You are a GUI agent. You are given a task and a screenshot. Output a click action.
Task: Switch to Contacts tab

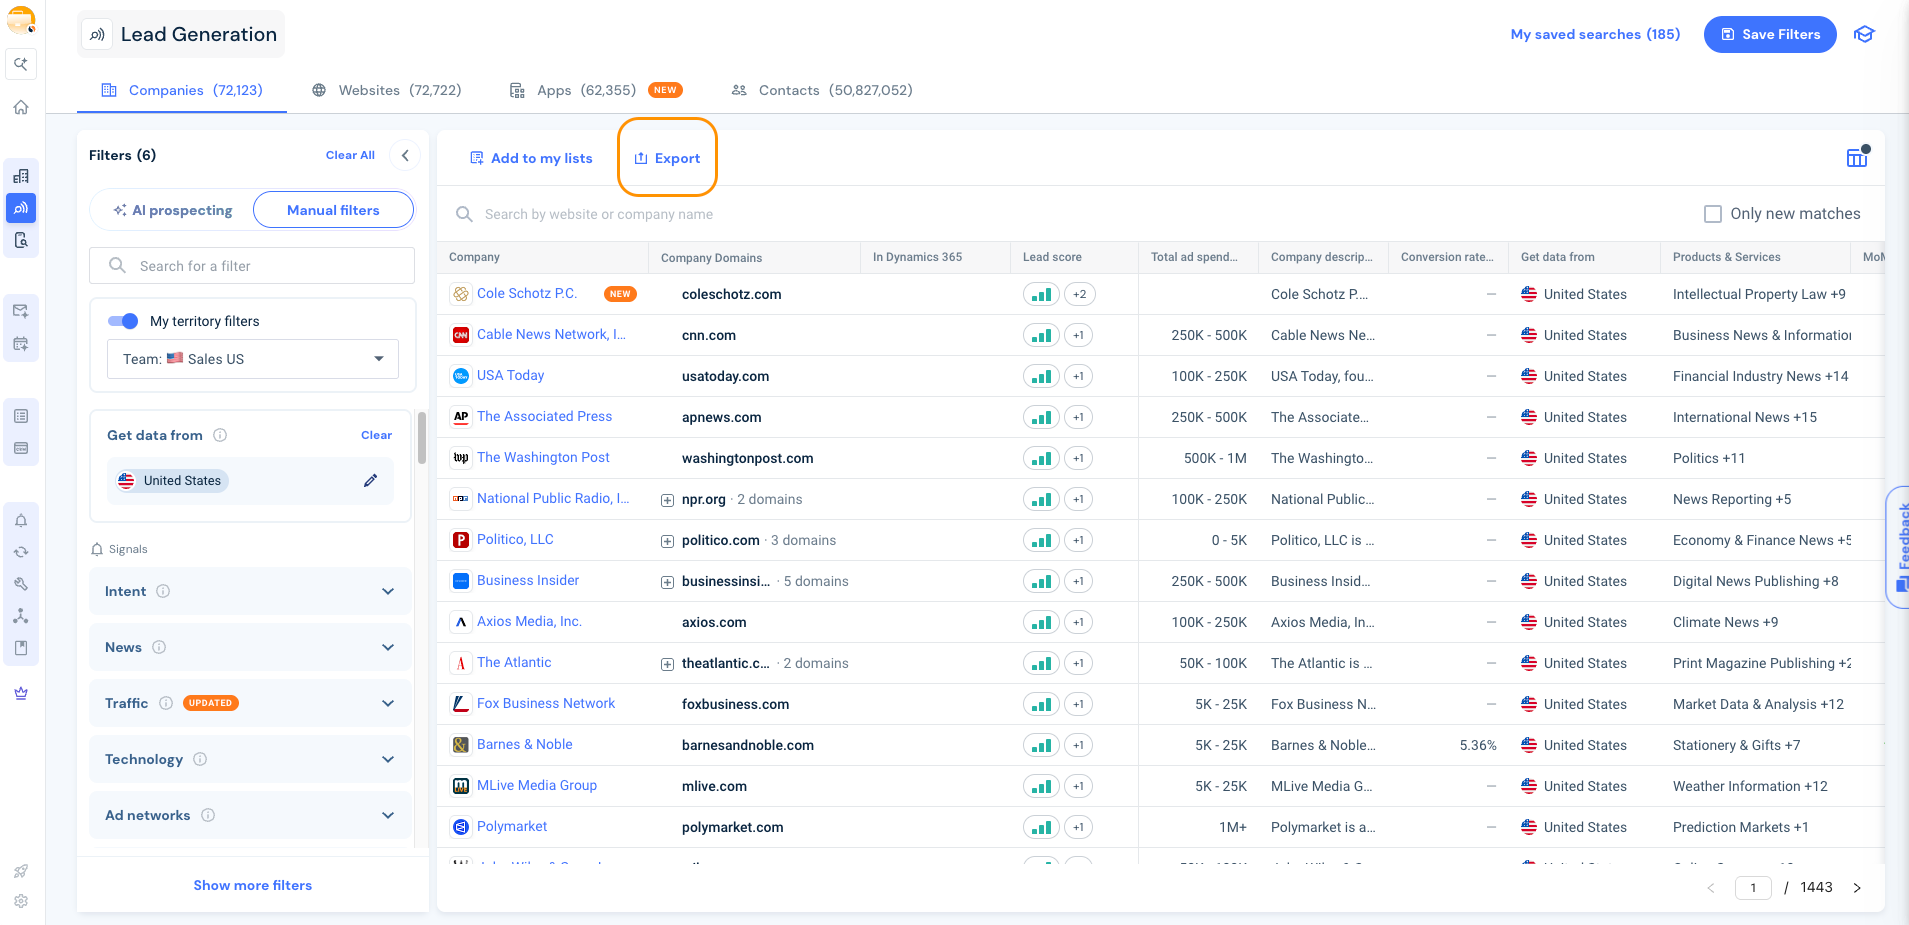(822, 90)
